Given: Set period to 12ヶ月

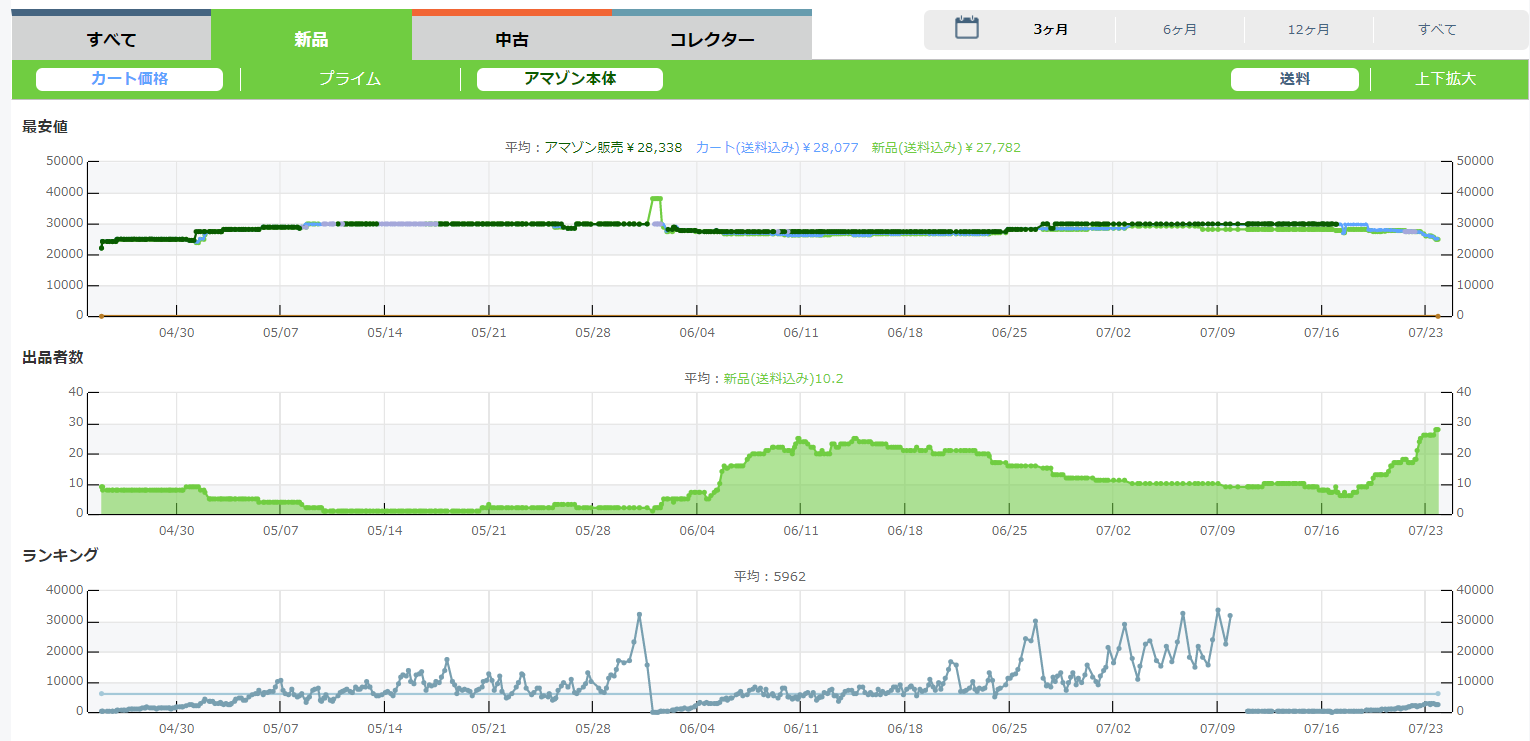Looking at the screenshot, I should tap(1308, 30).
